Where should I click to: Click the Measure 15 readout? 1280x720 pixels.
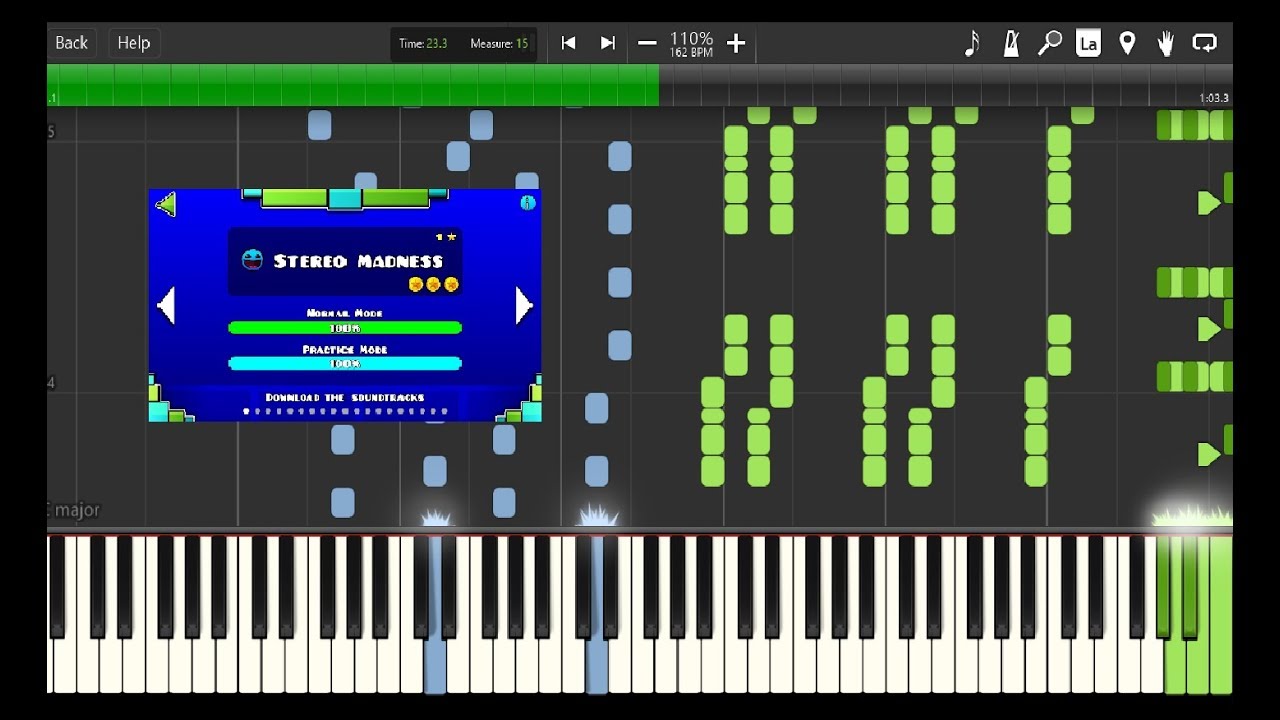pyautogui.click(x=499, y=44)
